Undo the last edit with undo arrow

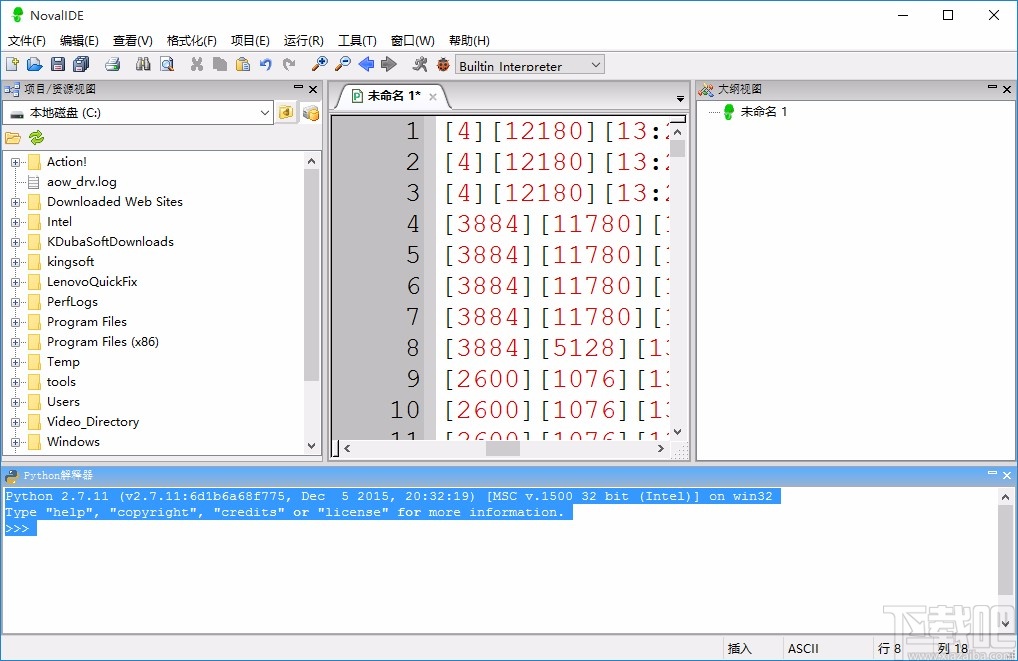click(x=266, y=64)
